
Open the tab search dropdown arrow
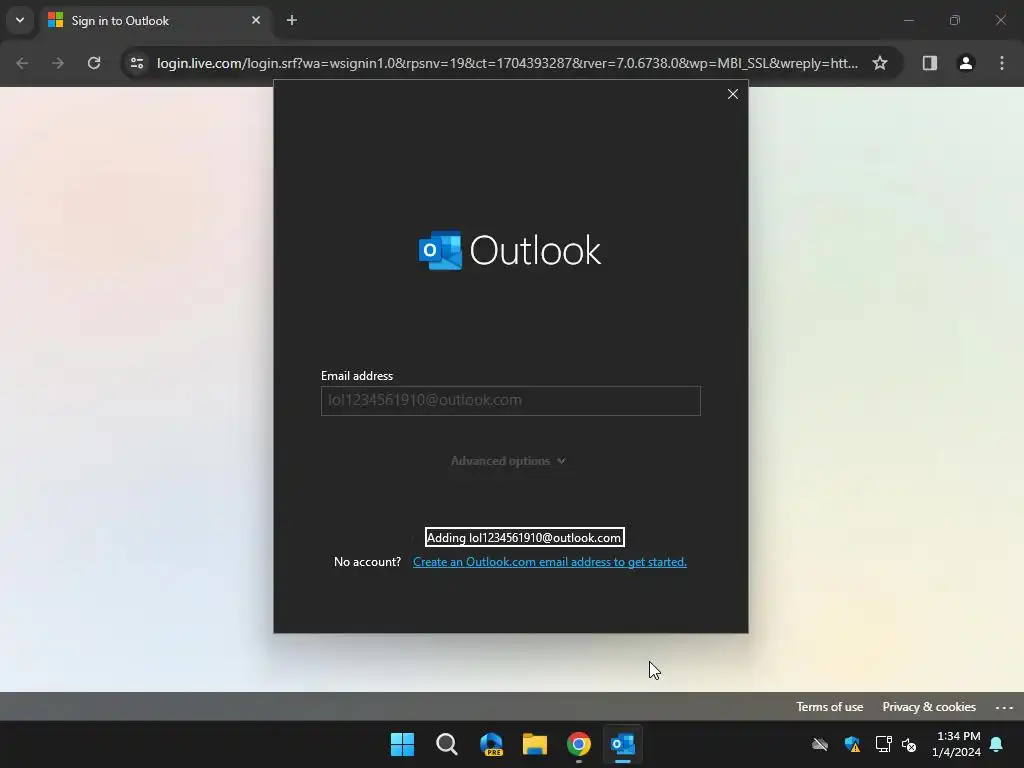click(20, 20)
